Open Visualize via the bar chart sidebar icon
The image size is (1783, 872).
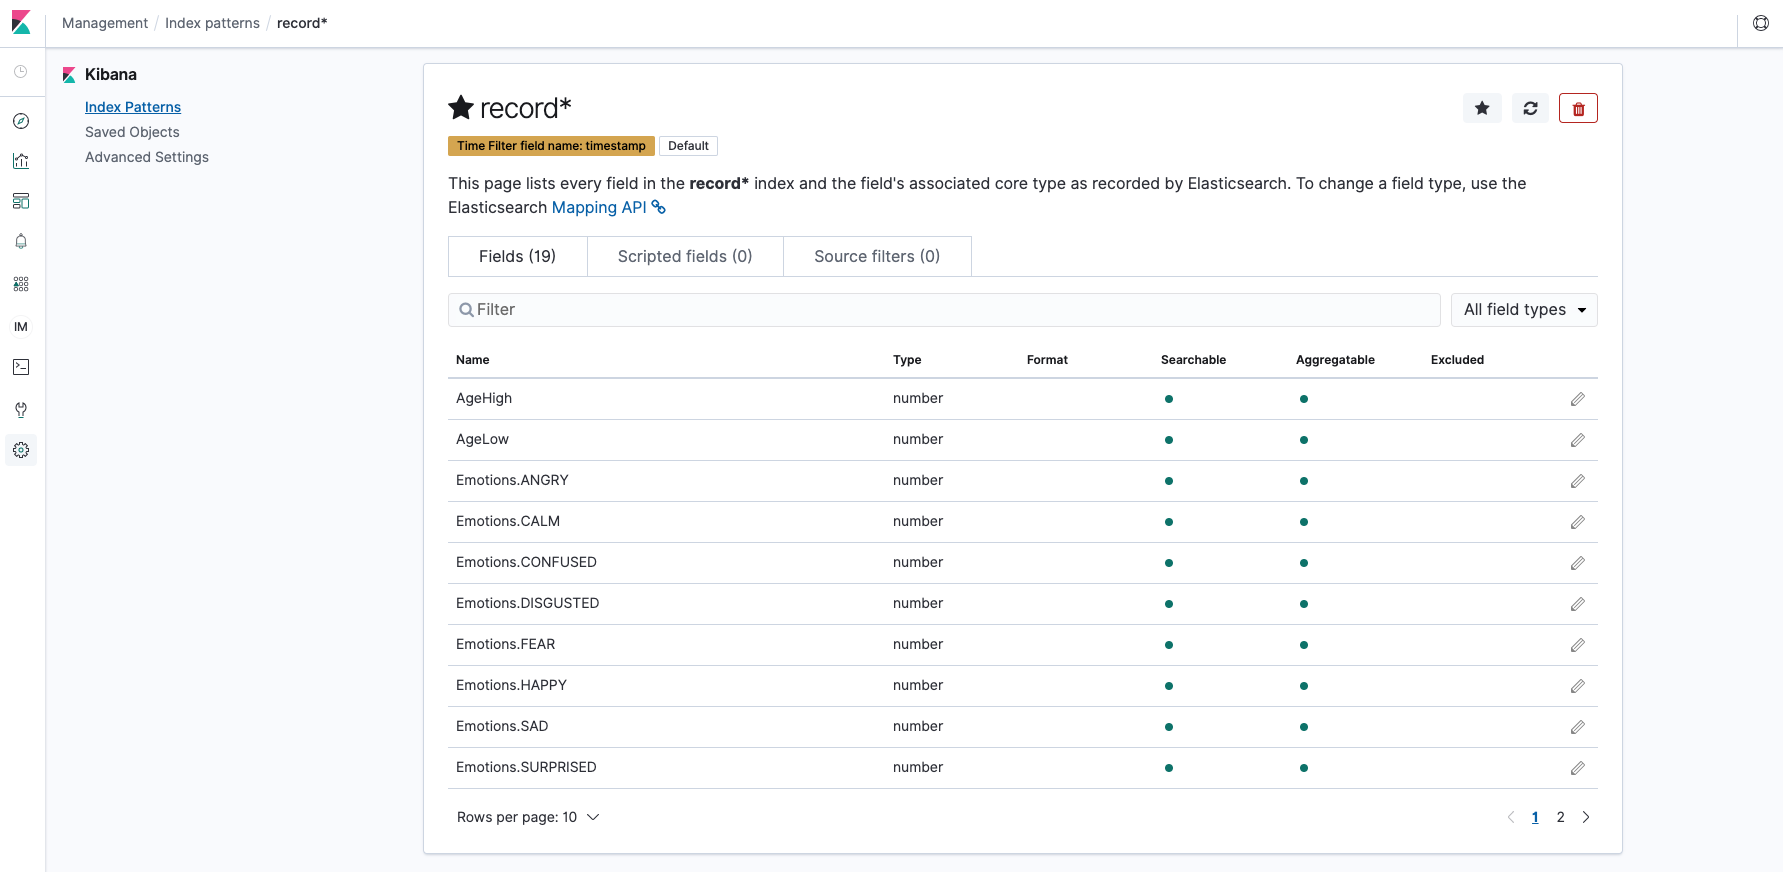[21, 161]
